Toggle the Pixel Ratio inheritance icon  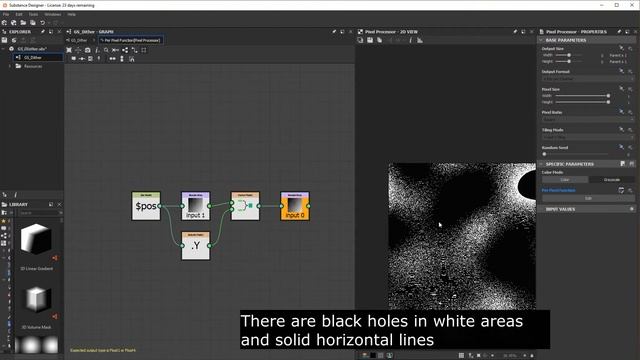[x=621, y=112]
